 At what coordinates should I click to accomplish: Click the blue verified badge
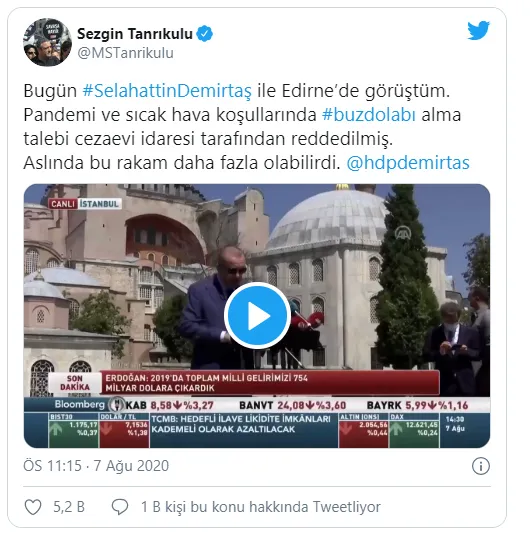coord(205,34)
